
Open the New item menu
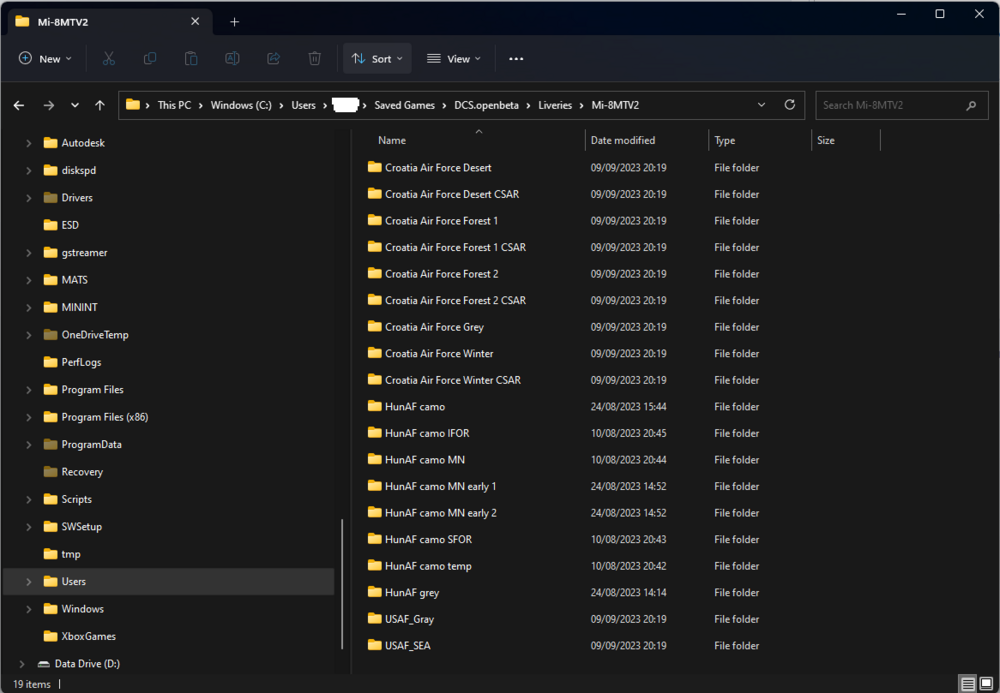click(x=45, y=59)
